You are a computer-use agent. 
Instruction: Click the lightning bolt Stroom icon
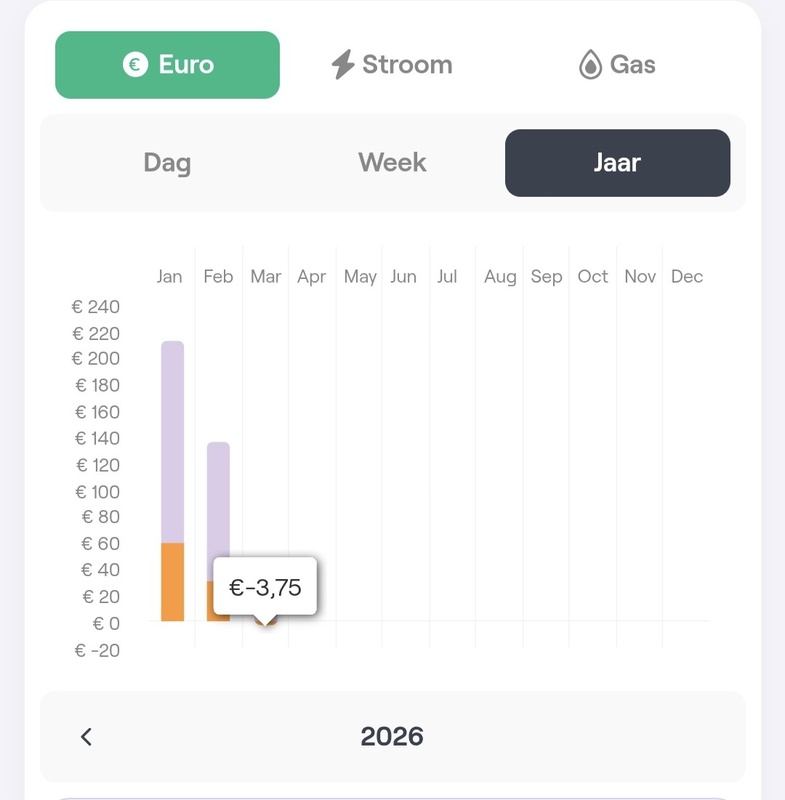coord(343,65)
